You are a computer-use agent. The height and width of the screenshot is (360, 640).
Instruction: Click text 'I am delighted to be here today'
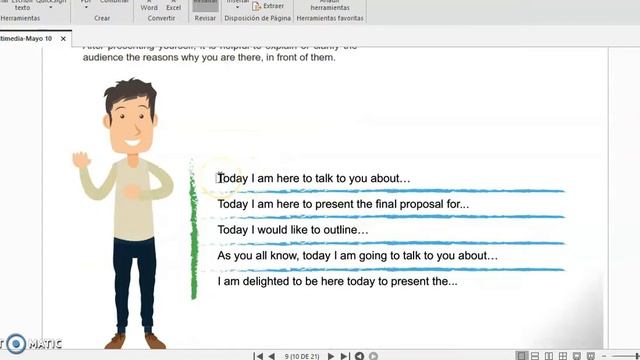coord(296,281)
